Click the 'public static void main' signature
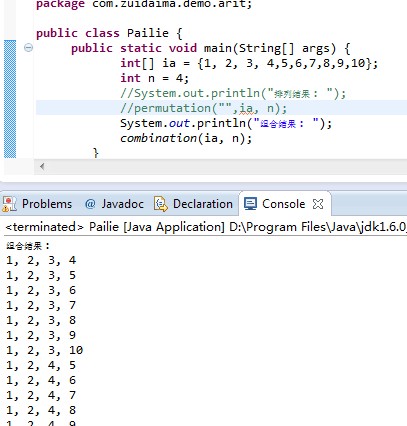 [x=211, y=48]
